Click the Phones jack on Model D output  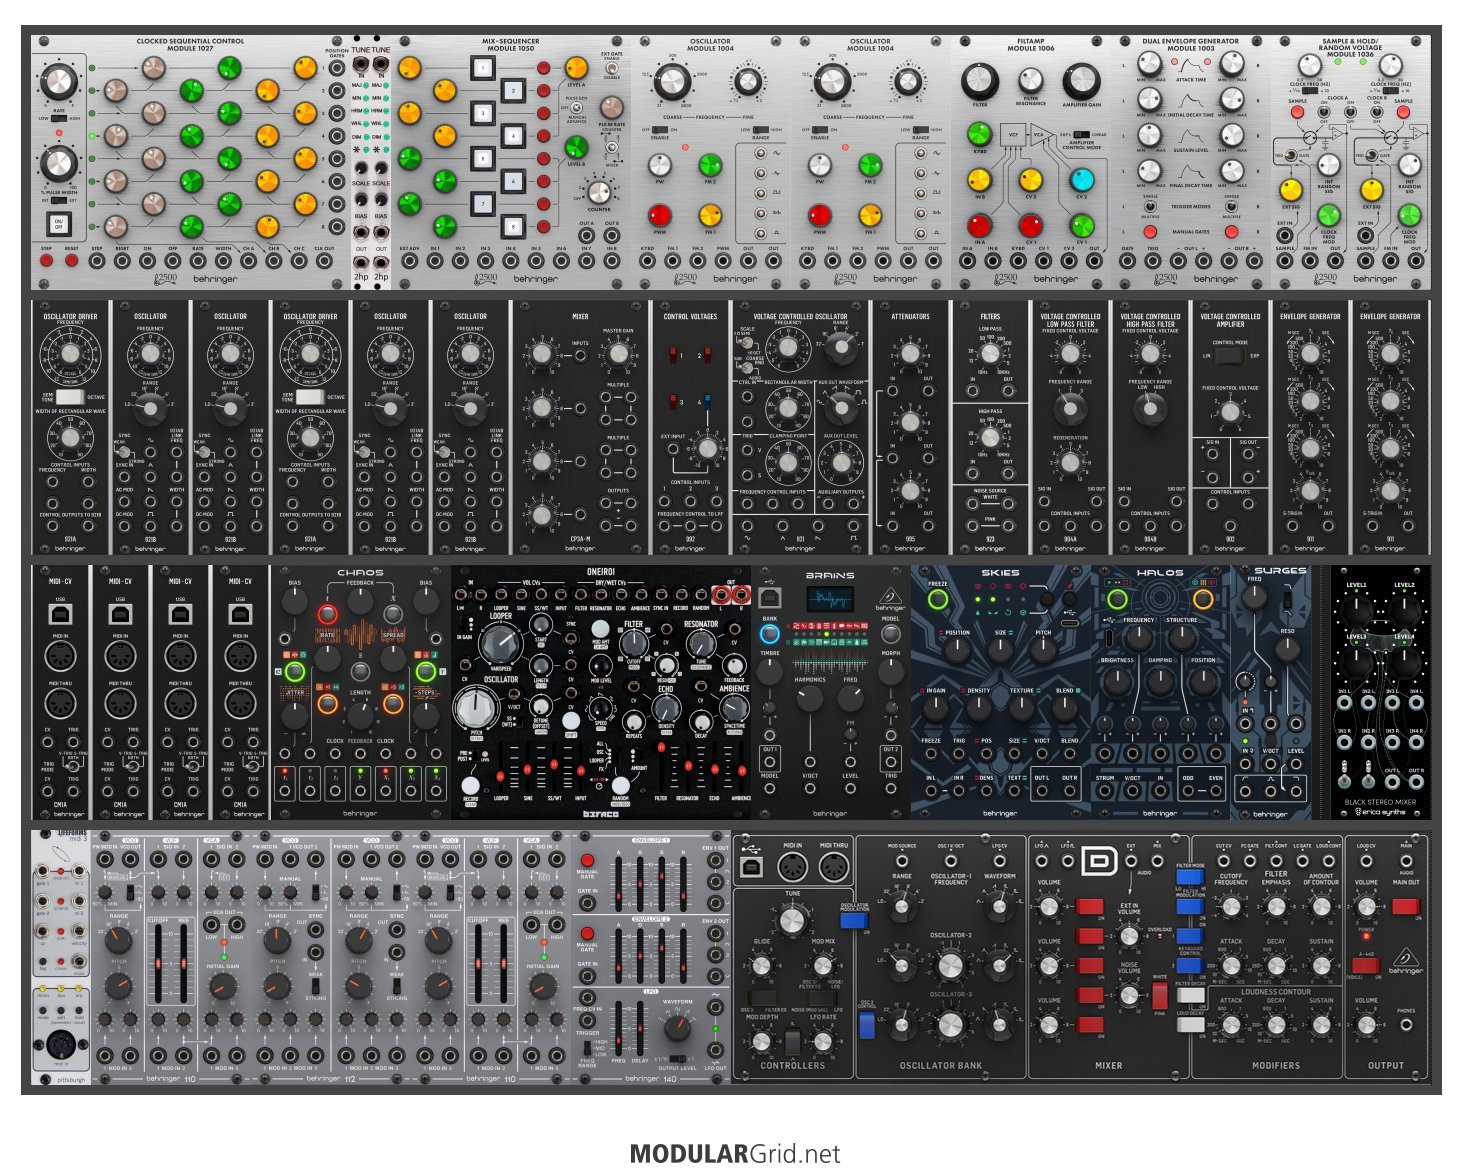(1406, 1025)
